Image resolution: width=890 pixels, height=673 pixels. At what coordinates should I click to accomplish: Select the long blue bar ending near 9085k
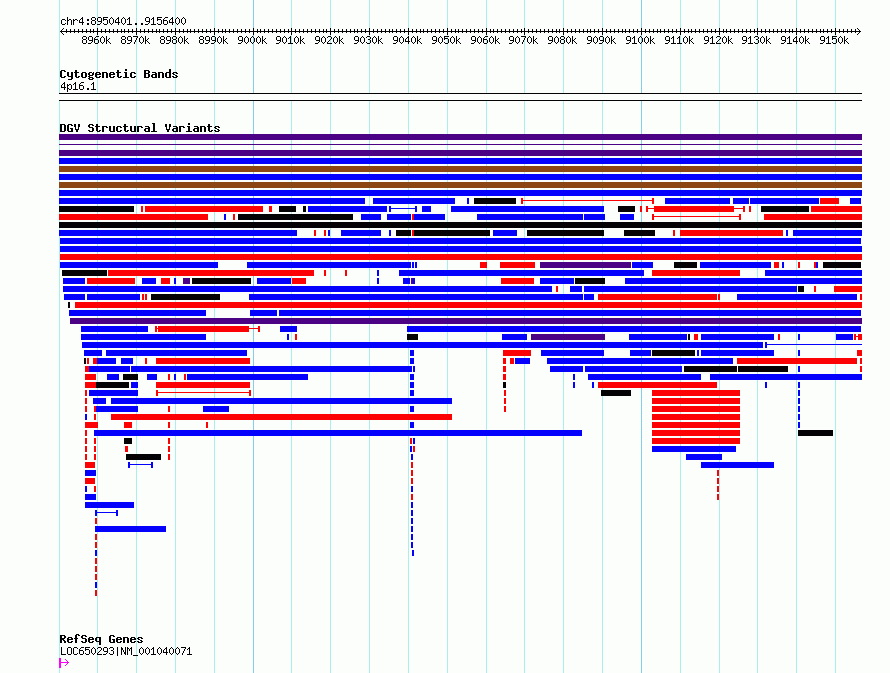[x=338, y=433]
